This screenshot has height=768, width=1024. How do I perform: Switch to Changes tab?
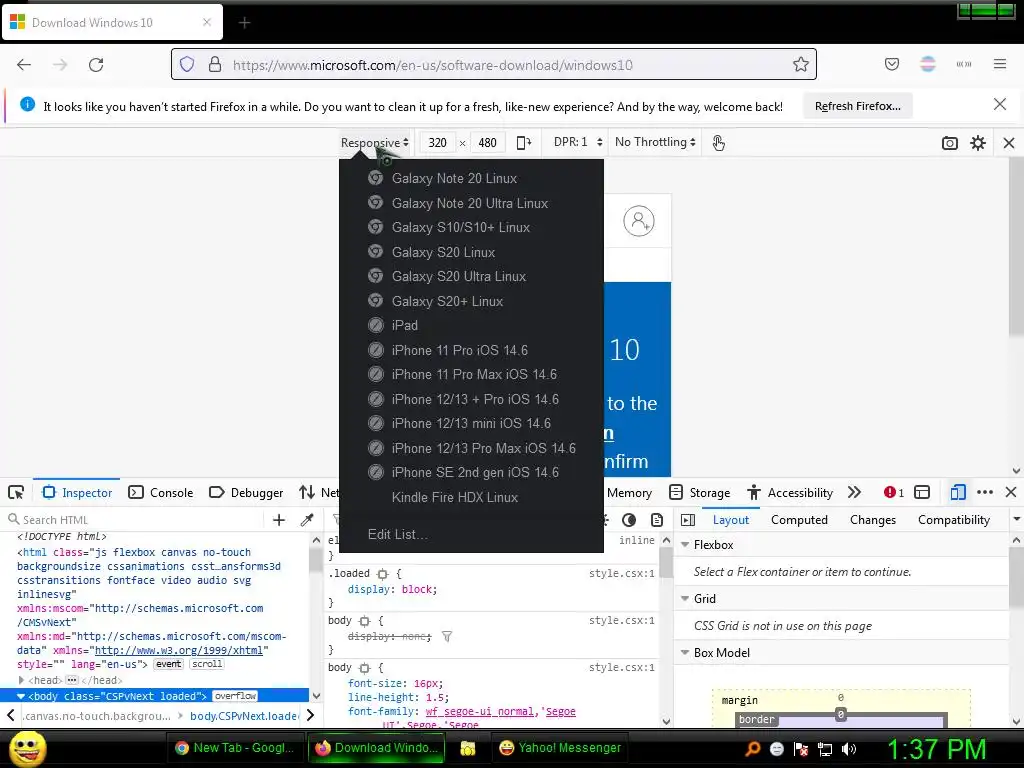point(872,520)
